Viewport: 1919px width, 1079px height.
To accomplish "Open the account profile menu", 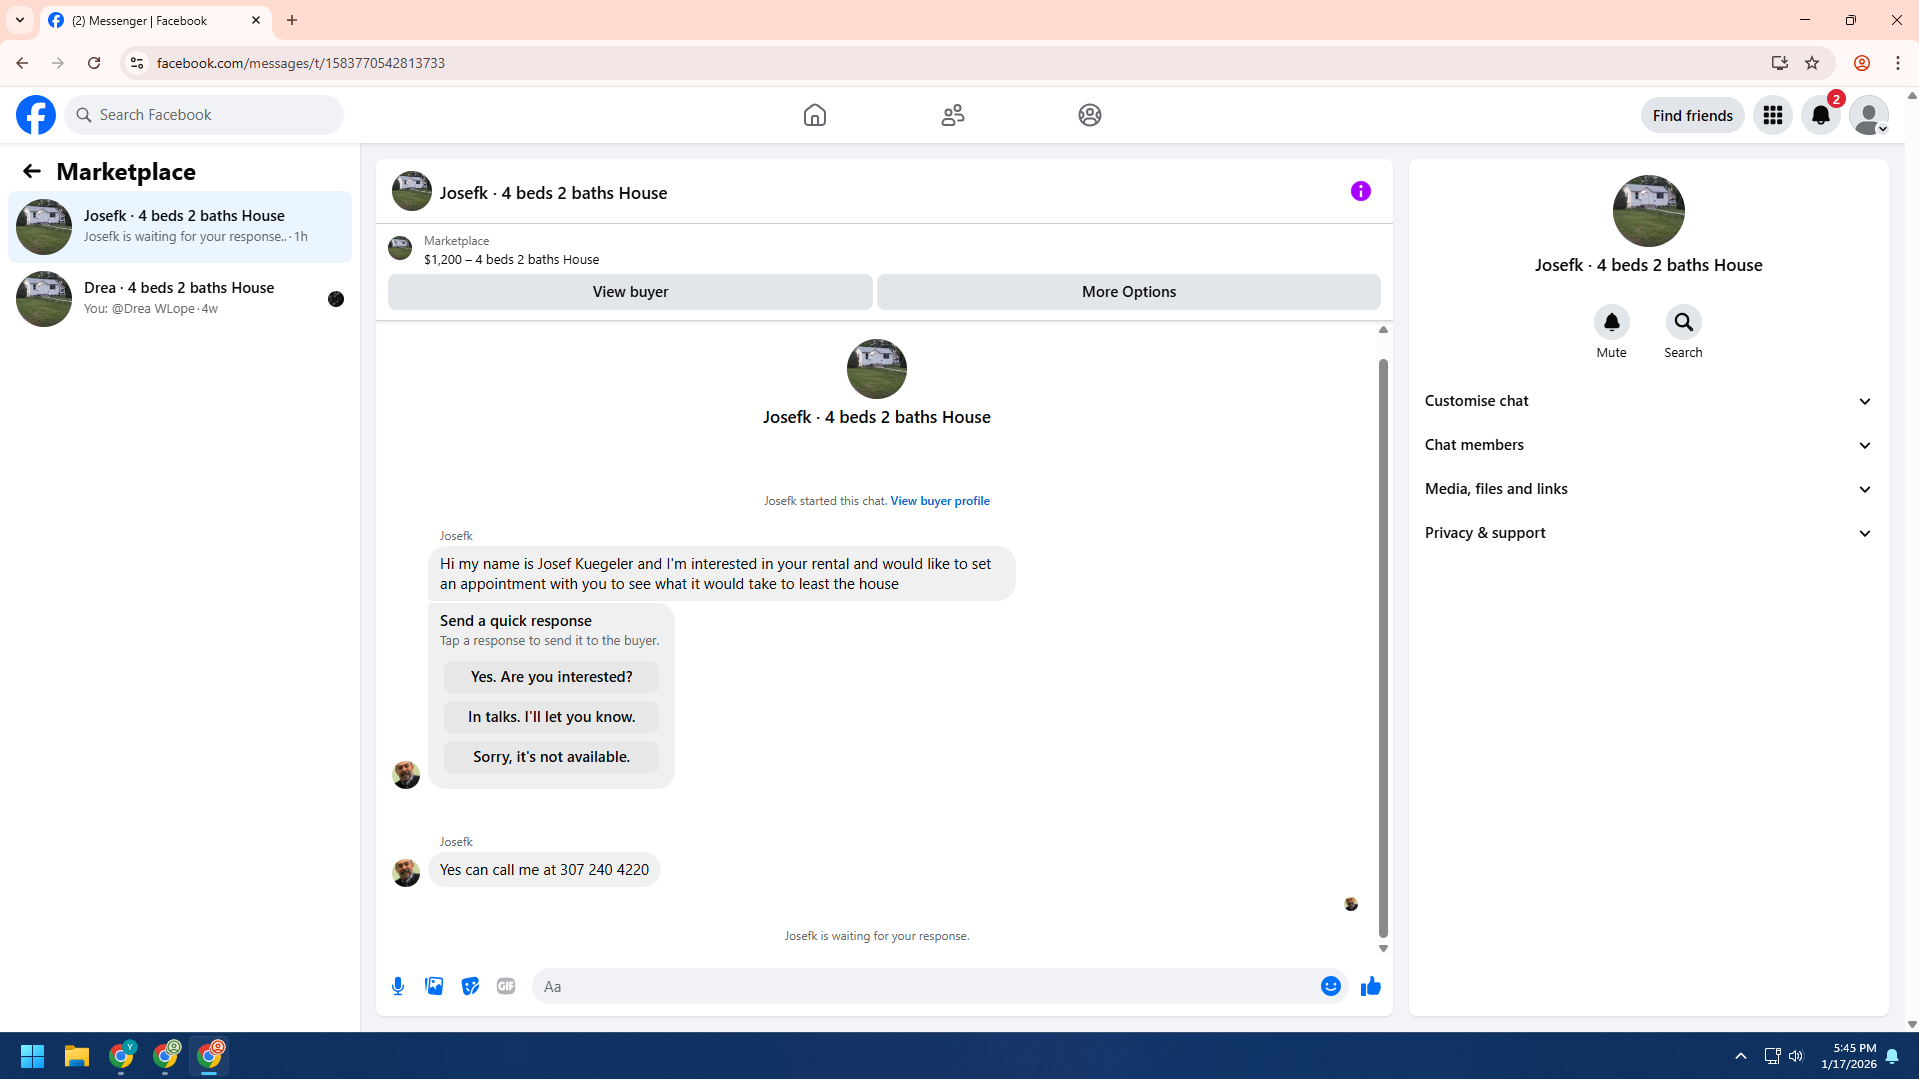I will (x=1869, y=115).
